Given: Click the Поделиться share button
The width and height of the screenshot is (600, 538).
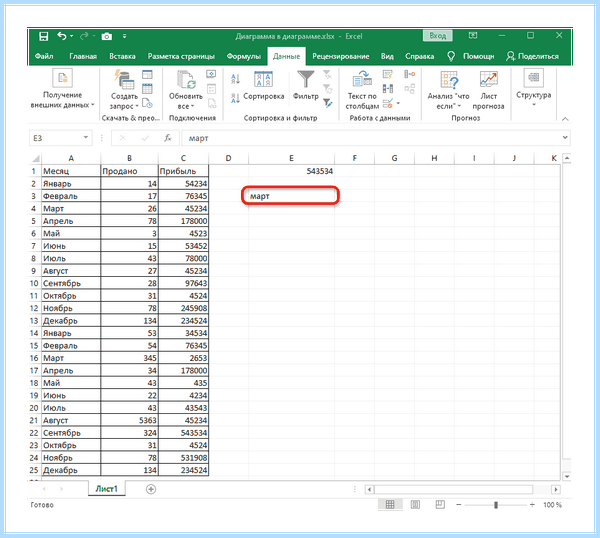Looking at the screenshot, I should [x=532, y=56].
